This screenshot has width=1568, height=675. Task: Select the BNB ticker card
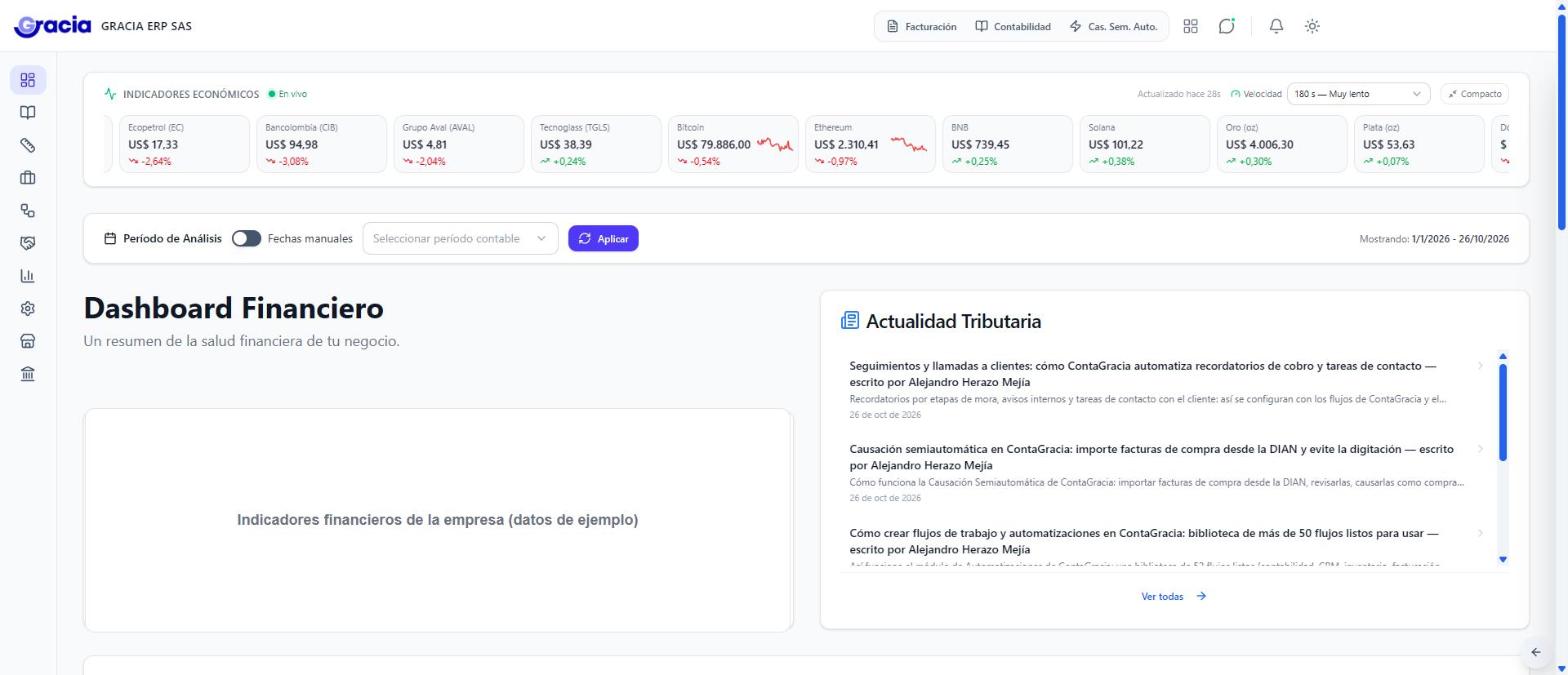click(1007, 144)
